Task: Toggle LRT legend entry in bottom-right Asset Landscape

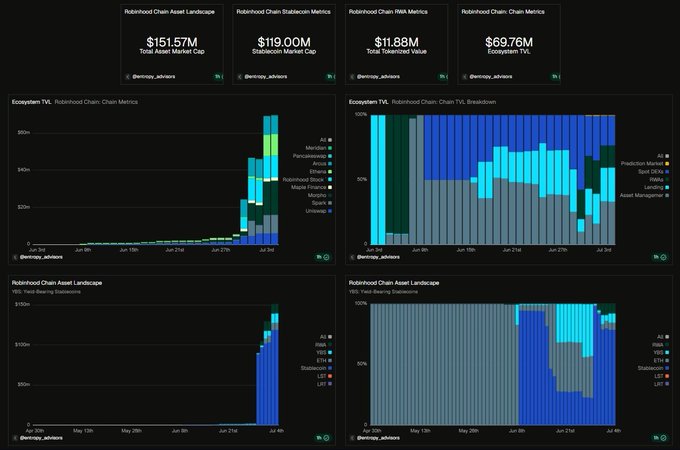Action: 661,384
